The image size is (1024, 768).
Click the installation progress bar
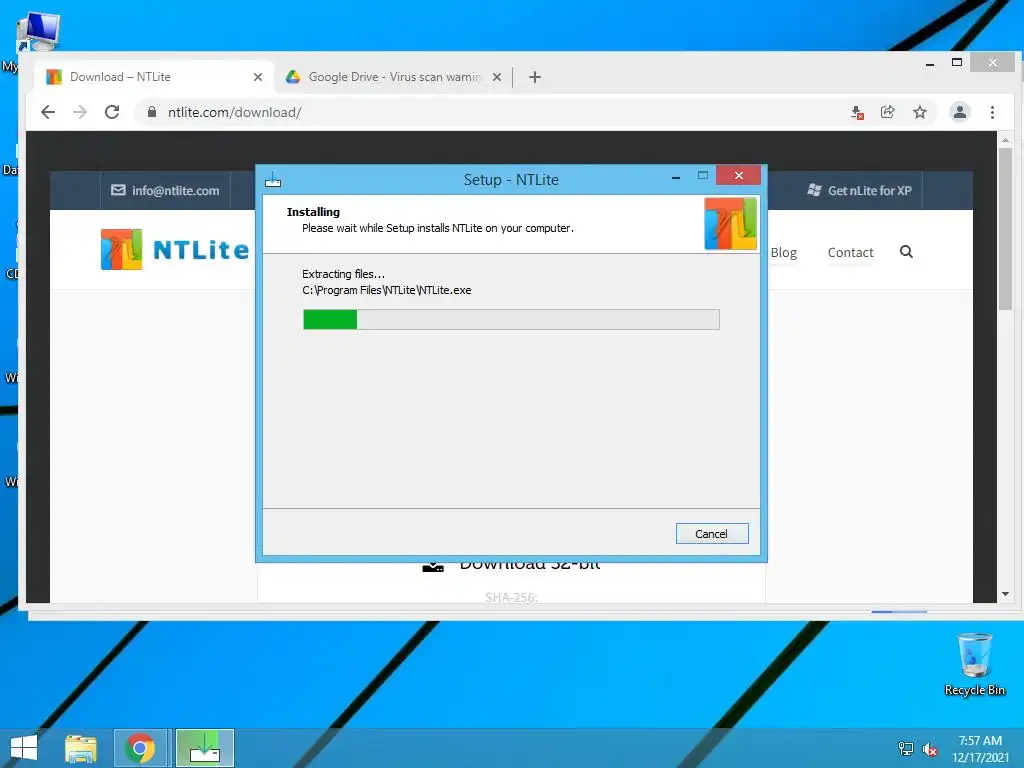[511, 319]
